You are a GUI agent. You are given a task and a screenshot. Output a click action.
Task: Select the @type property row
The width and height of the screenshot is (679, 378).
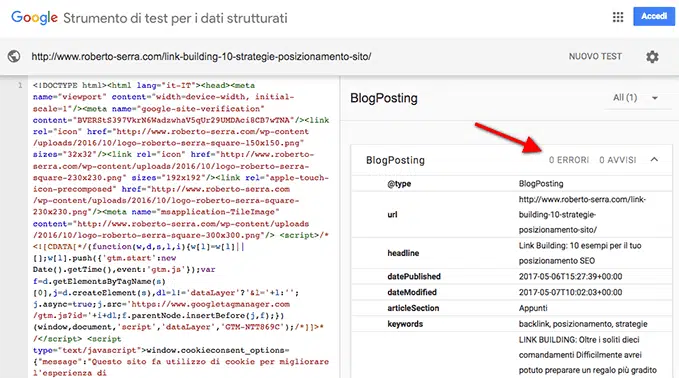(511, 184)
